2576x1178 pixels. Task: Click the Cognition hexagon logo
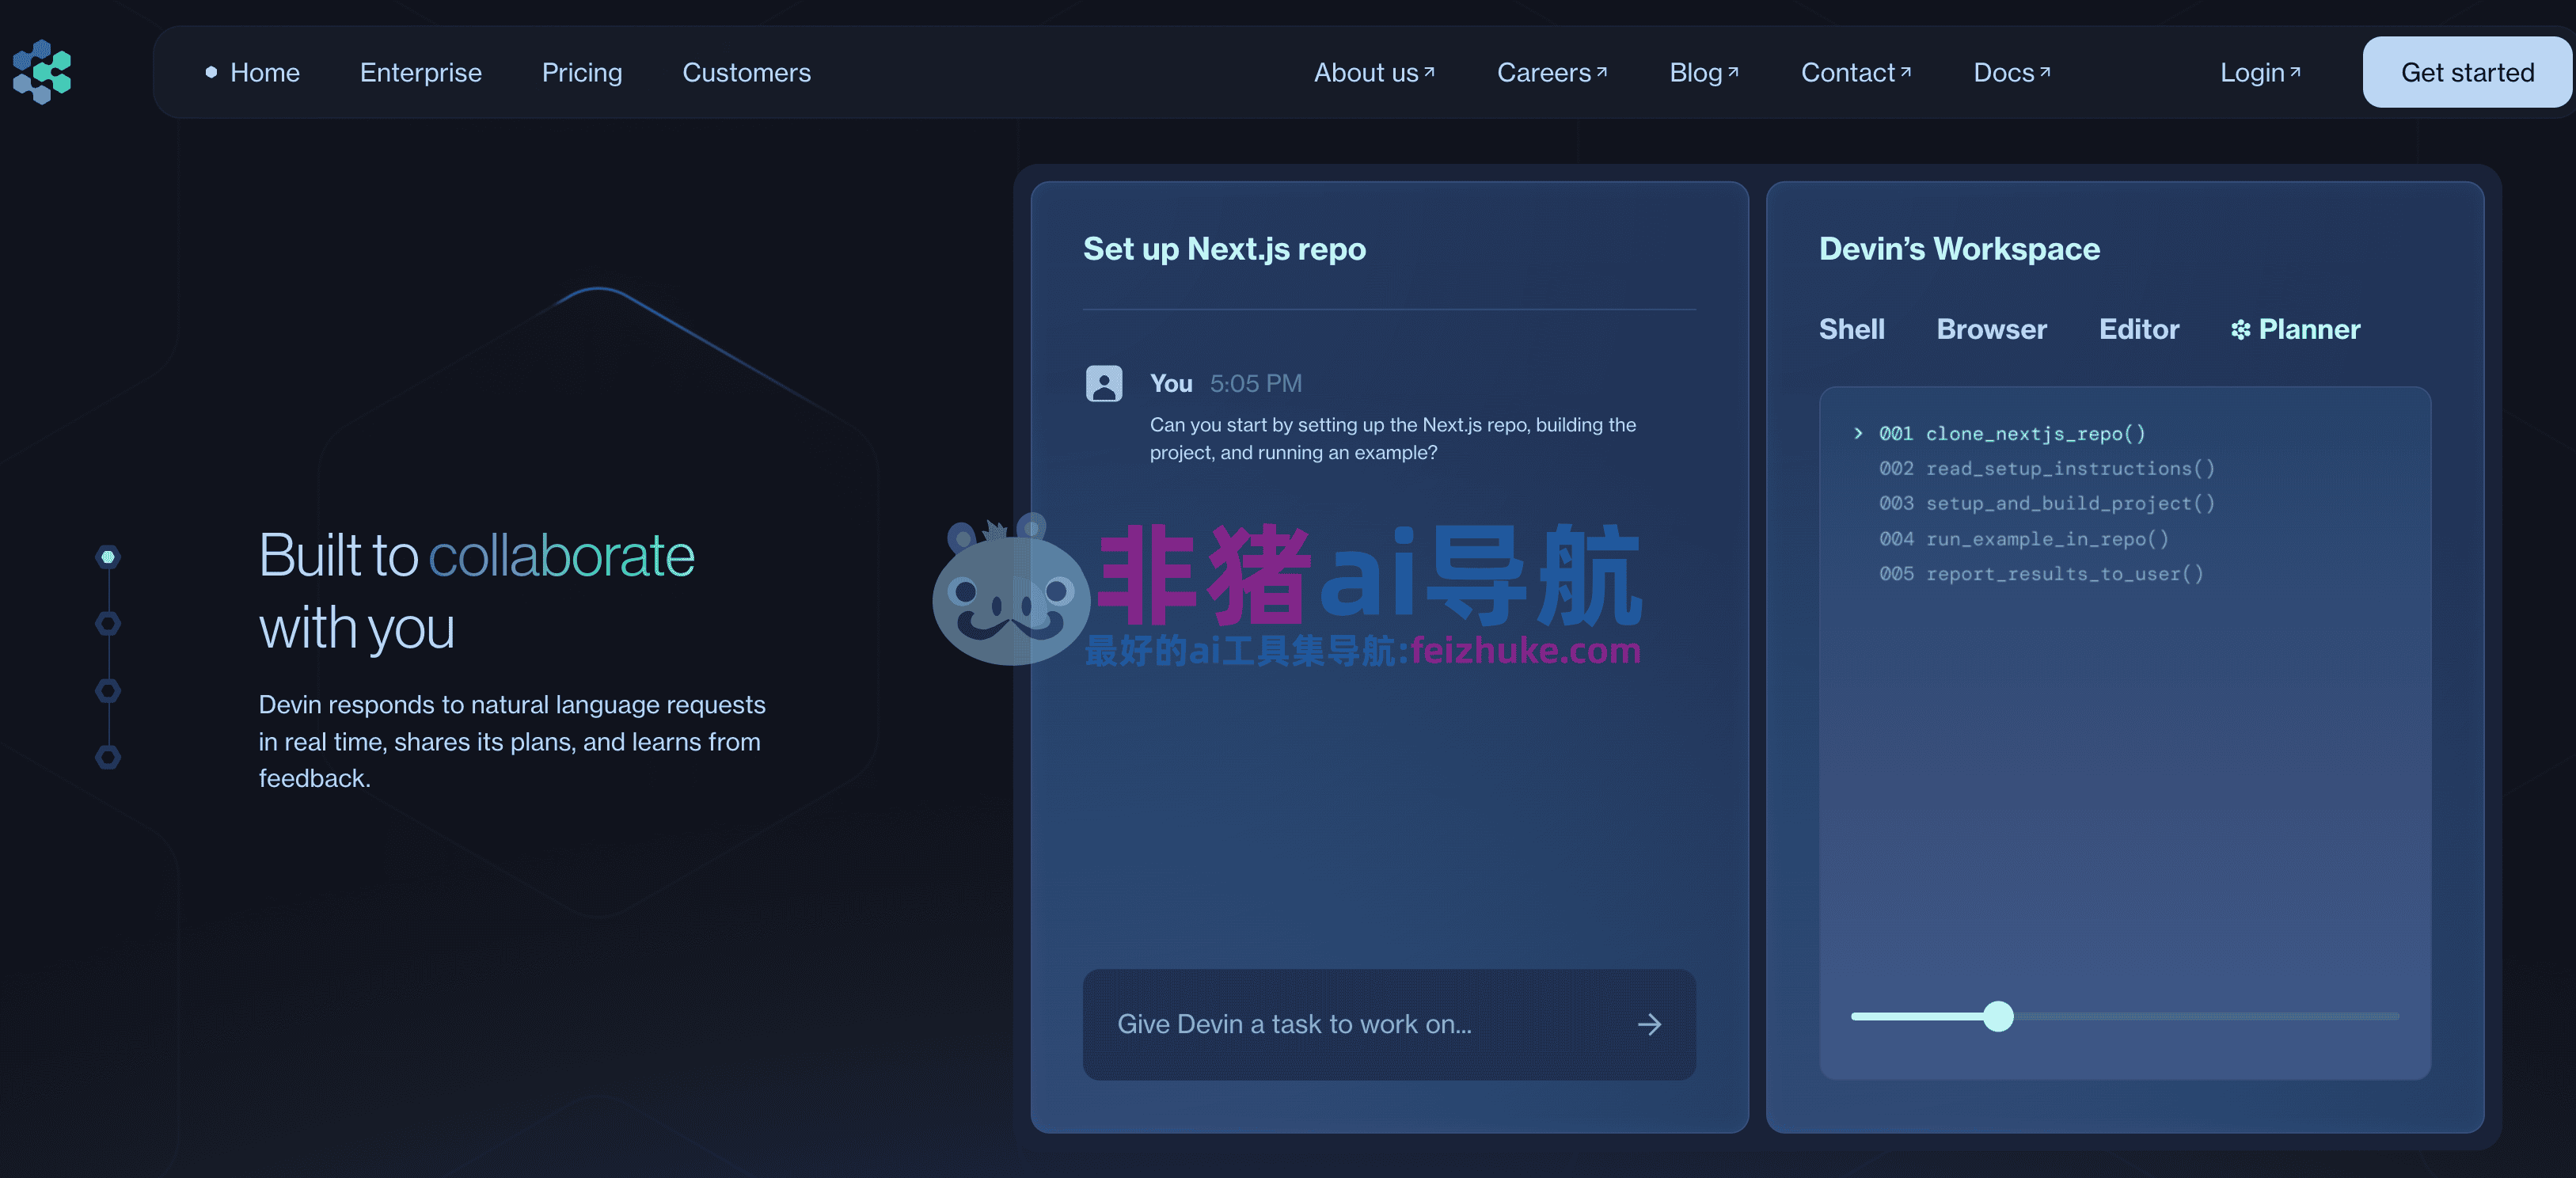[42, 72]
